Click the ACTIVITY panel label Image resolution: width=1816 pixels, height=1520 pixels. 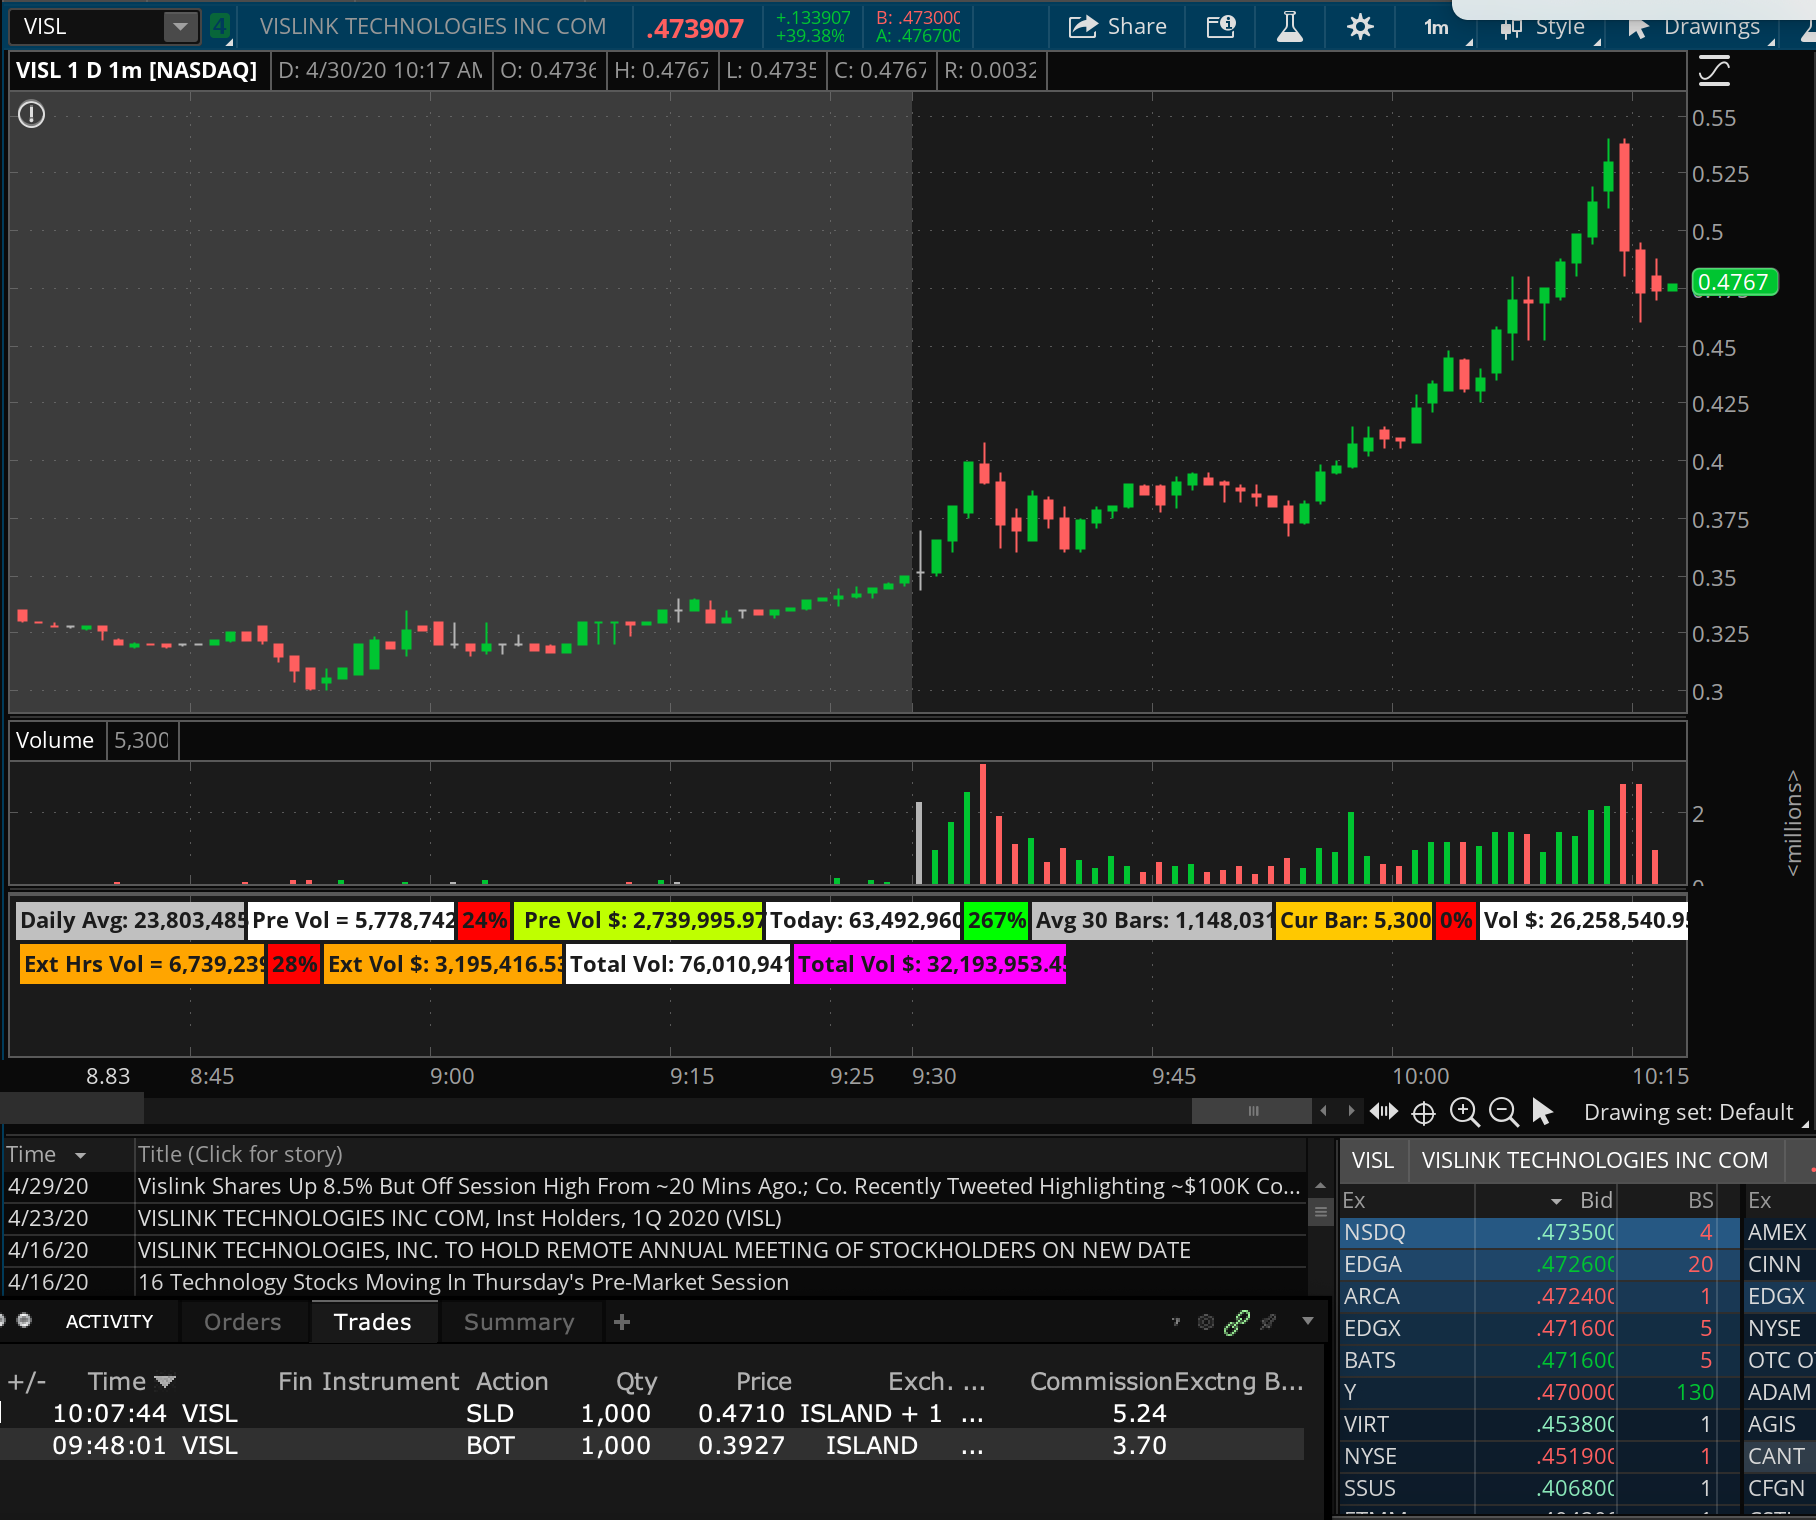(x=109, y=1322)
